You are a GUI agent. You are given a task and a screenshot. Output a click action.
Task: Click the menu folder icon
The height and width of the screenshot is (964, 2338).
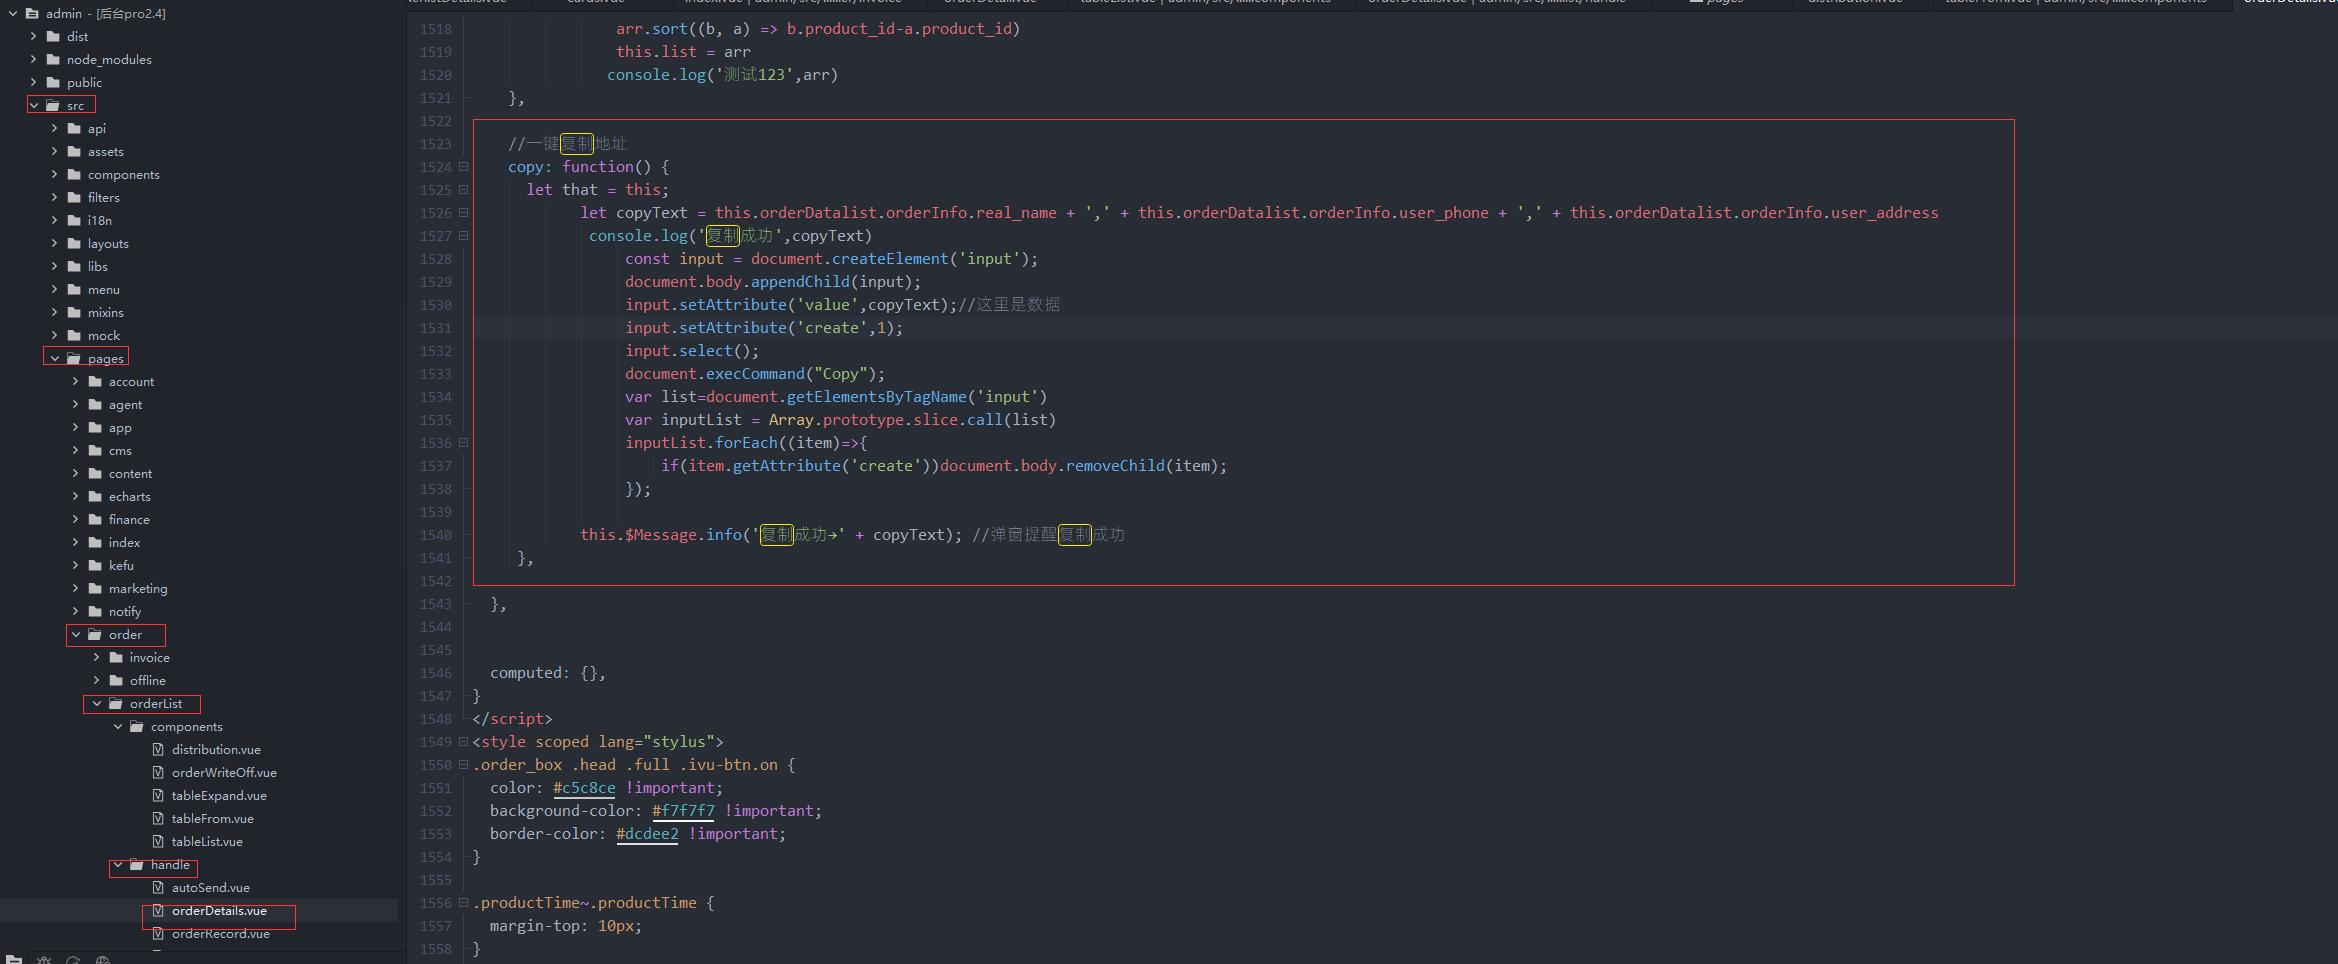point(74,289)
